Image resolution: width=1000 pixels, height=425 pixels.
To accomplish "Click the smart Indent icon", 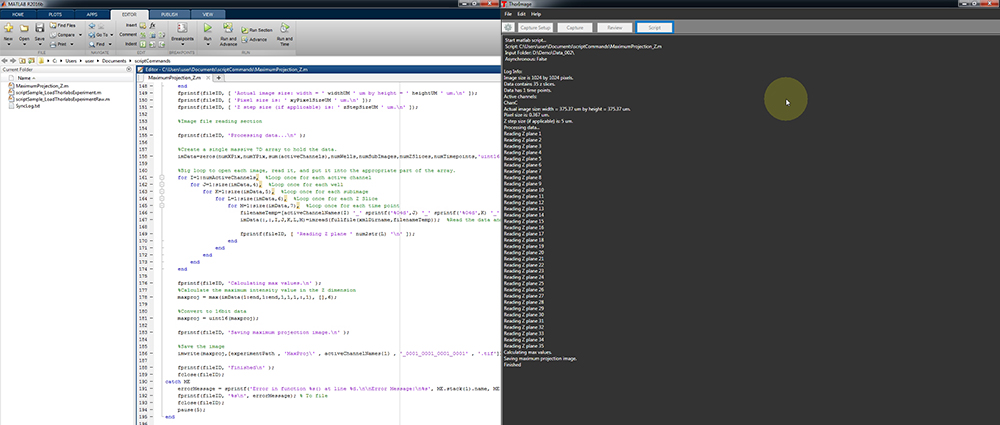I will coord(143,44).
